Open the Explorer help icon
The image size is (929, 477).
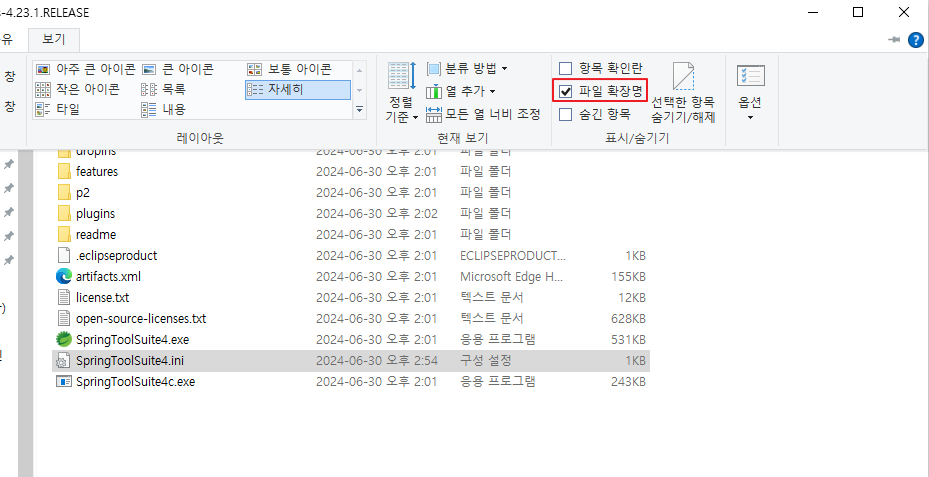pos(916,40)
